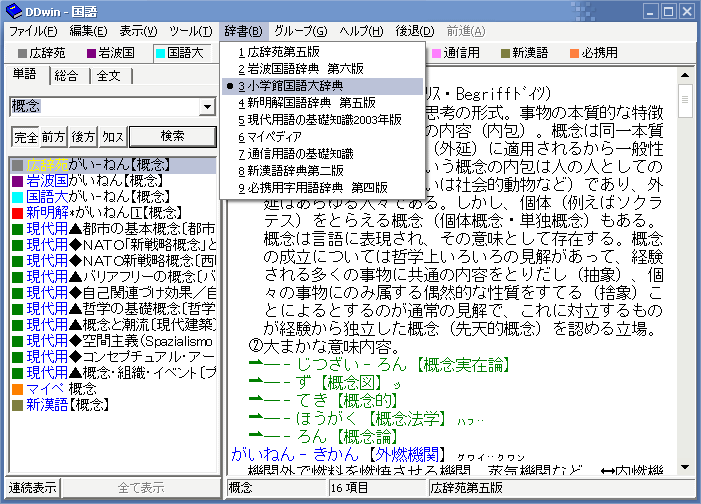Select 必携用 dictionary button in toolbar
Image resolution: width=701 pixels, height=504 pixels.
pyautogui.click(x=594, y=53)
